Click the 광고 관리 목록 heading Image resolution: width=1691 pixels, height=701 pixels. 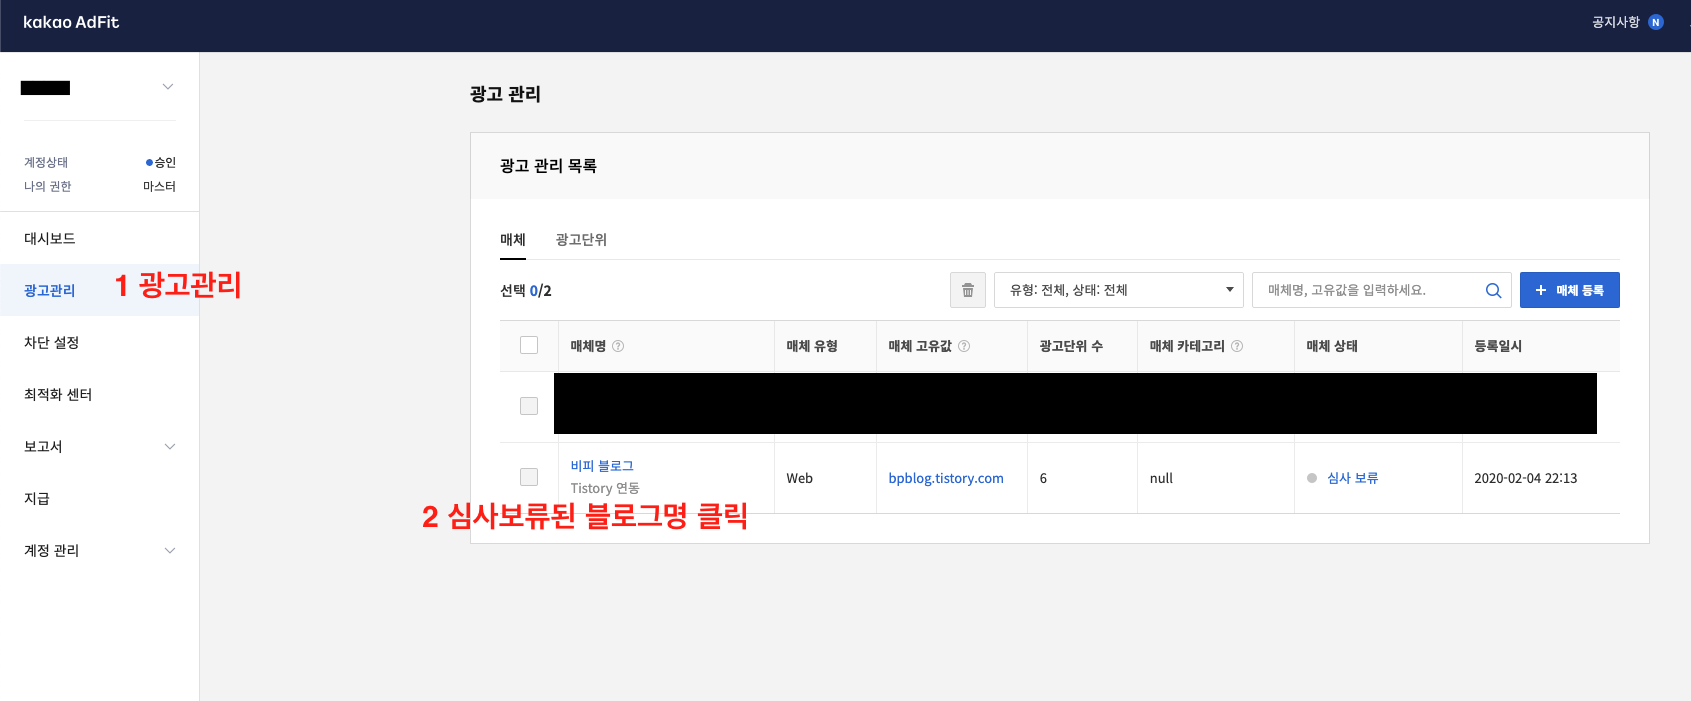point(548,166)
